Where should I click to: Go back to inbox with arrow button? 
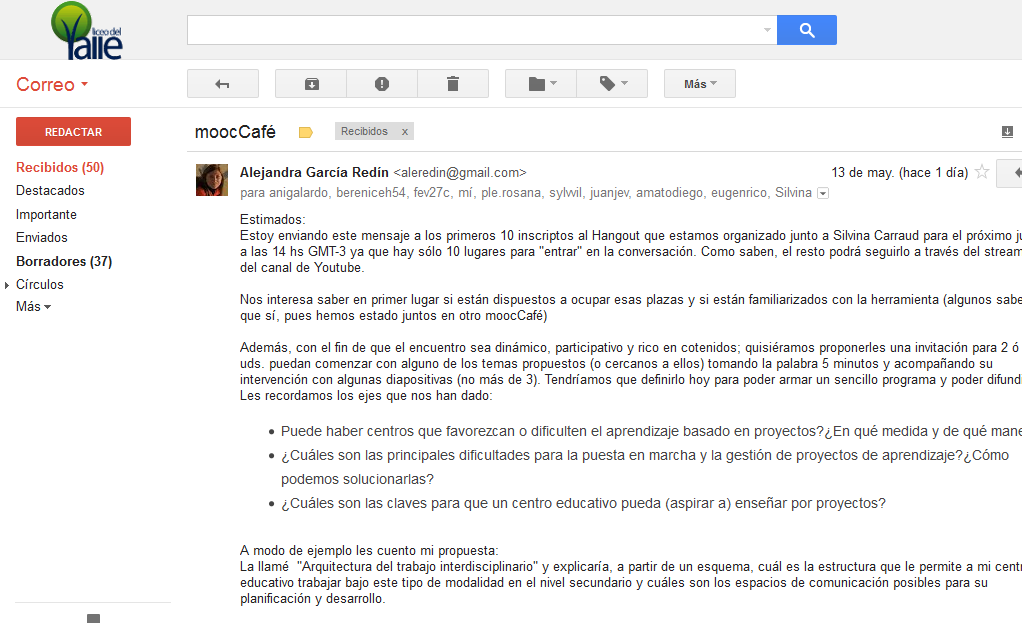[x=222, y=84]
